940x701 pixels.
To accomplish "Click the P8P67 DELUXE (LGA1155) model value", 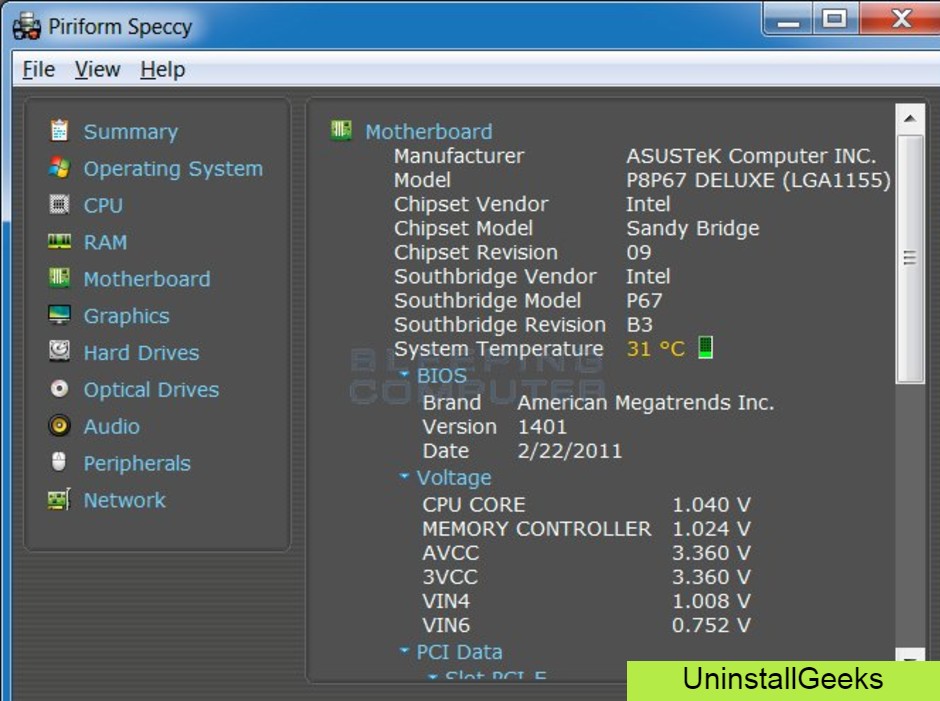I will (758, 180).
